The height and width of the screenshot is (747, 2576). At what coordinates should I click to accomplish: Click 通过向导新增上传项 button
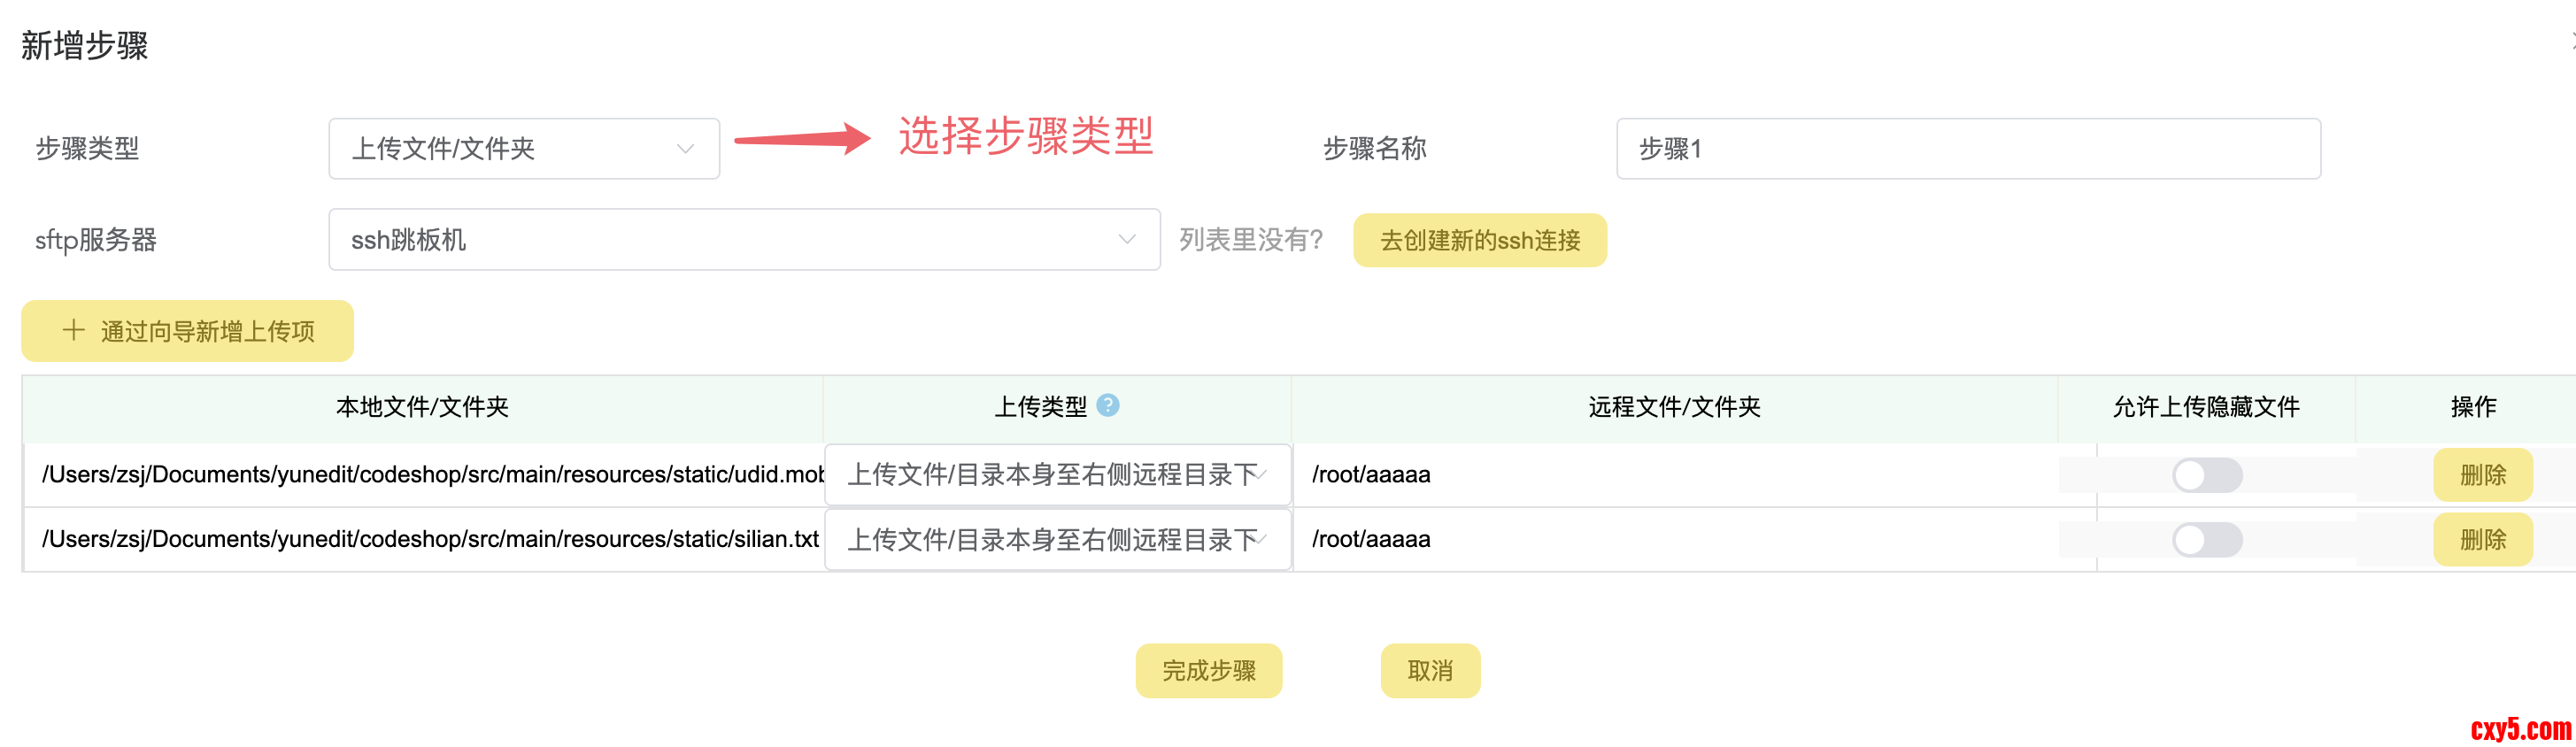pyautogui.click(x=187, y=331)
